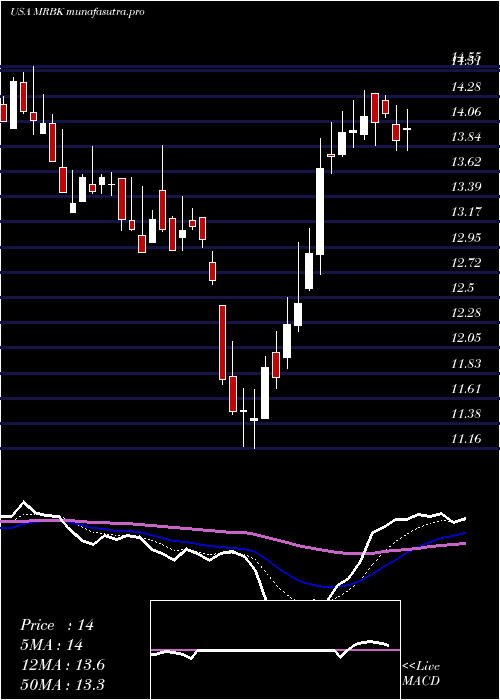Click the 12.28 price axis label
This screenshot has width=500, height=700.
(467, 312)
